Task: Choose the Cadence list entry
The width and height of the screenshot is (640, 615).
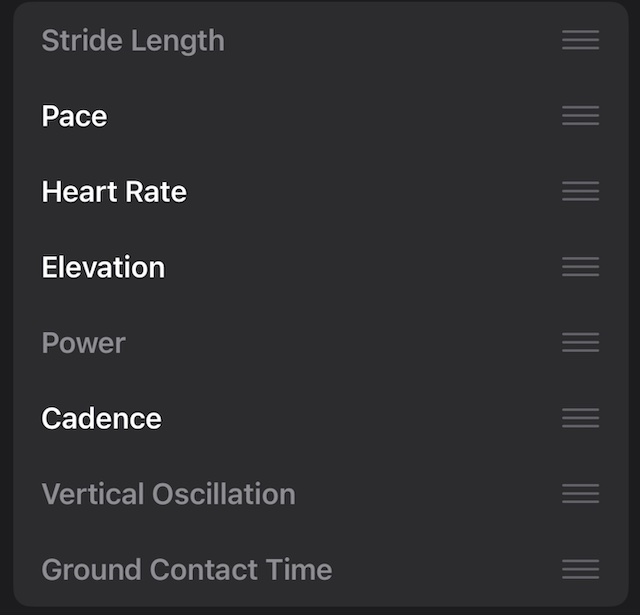Action: pyautogui.click(x=101, y=418)
